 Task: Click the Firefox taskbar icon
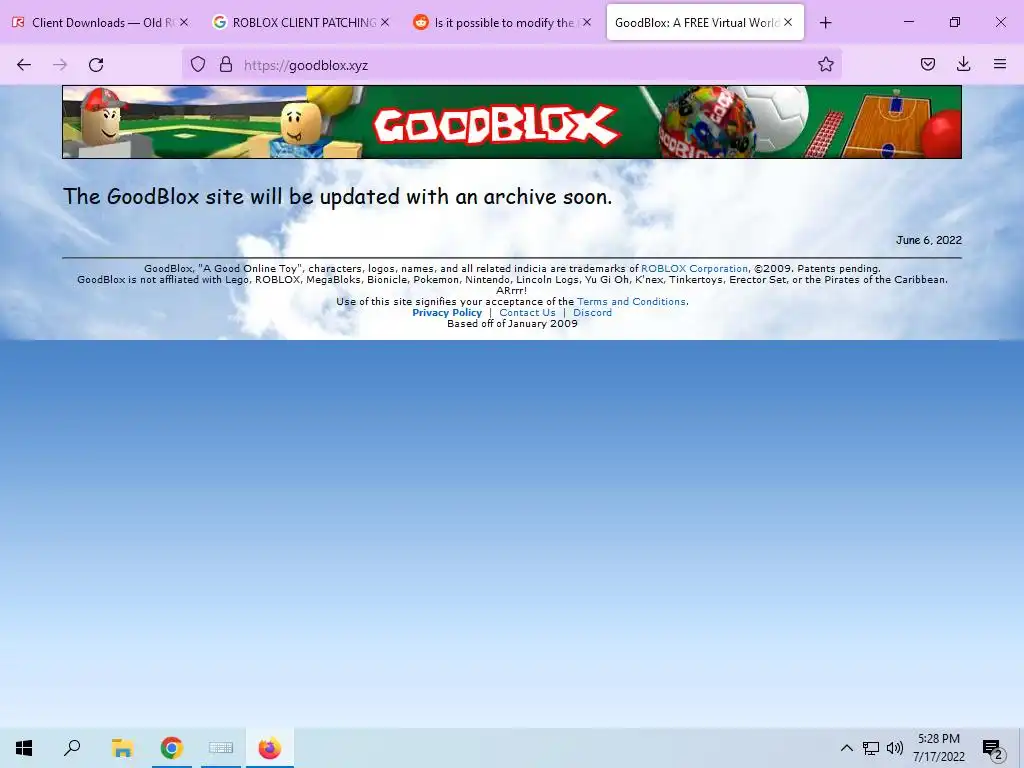tap(270, 748)
